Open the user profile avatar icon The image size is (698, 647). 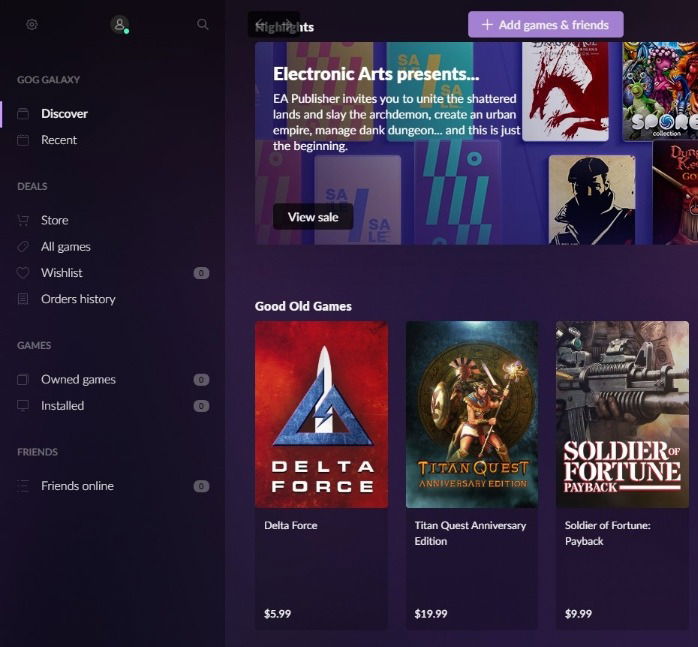tap(119, 24)
